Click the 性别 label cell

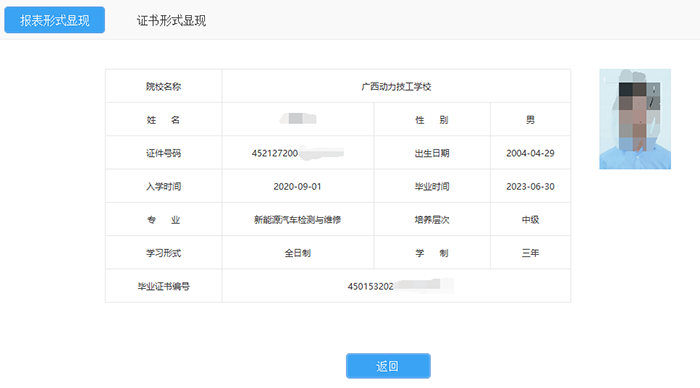432,120
